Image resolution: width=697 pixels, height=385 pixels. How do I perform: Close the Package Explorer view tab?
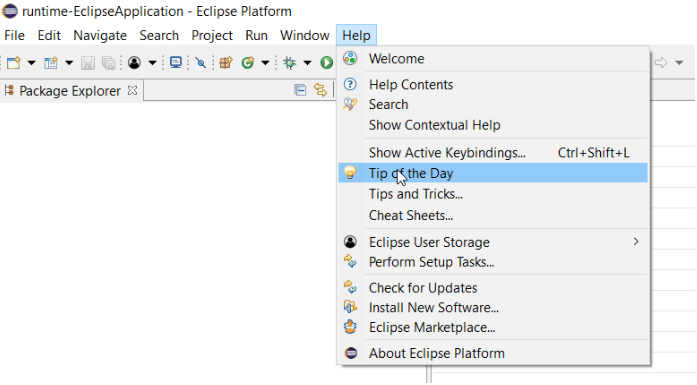pyautogui.click(x=132, y=91)
